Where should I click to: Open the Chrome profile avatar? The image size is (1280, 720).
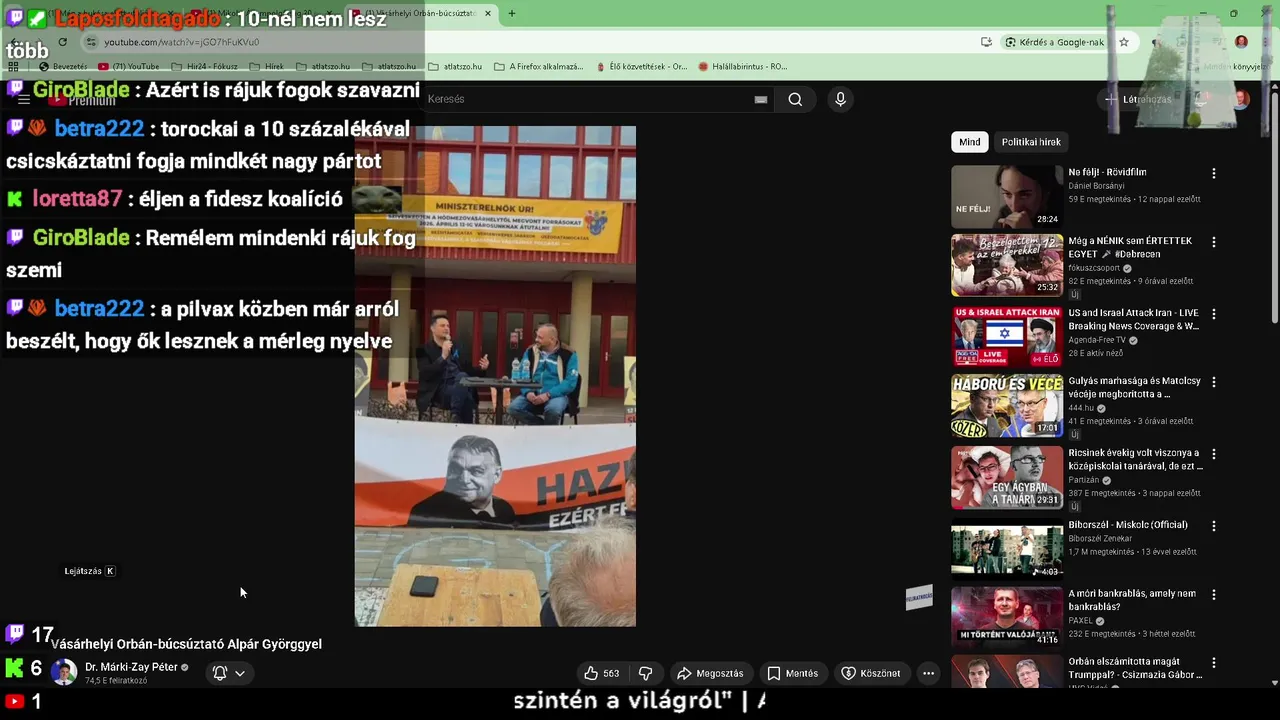point(1241,42)
